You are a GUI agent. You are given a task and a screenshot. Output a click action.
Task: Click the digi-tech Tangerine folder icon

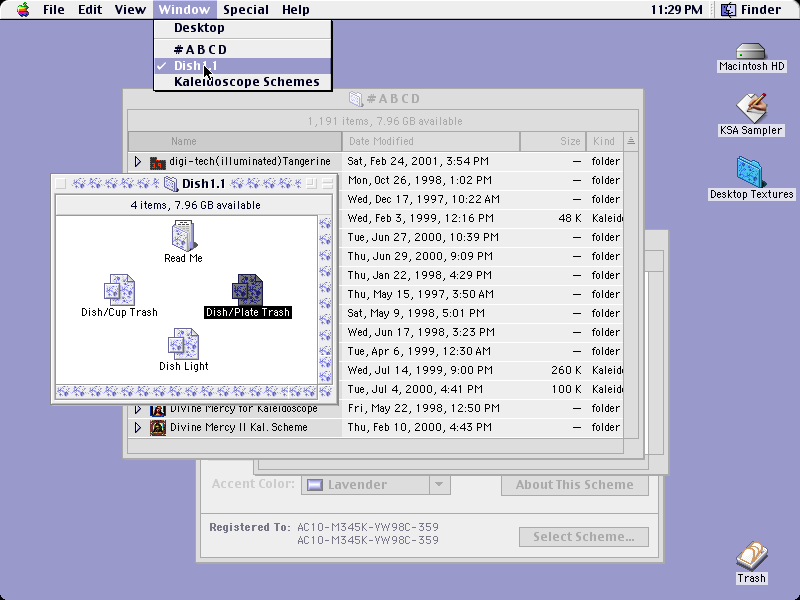[158, 162]
